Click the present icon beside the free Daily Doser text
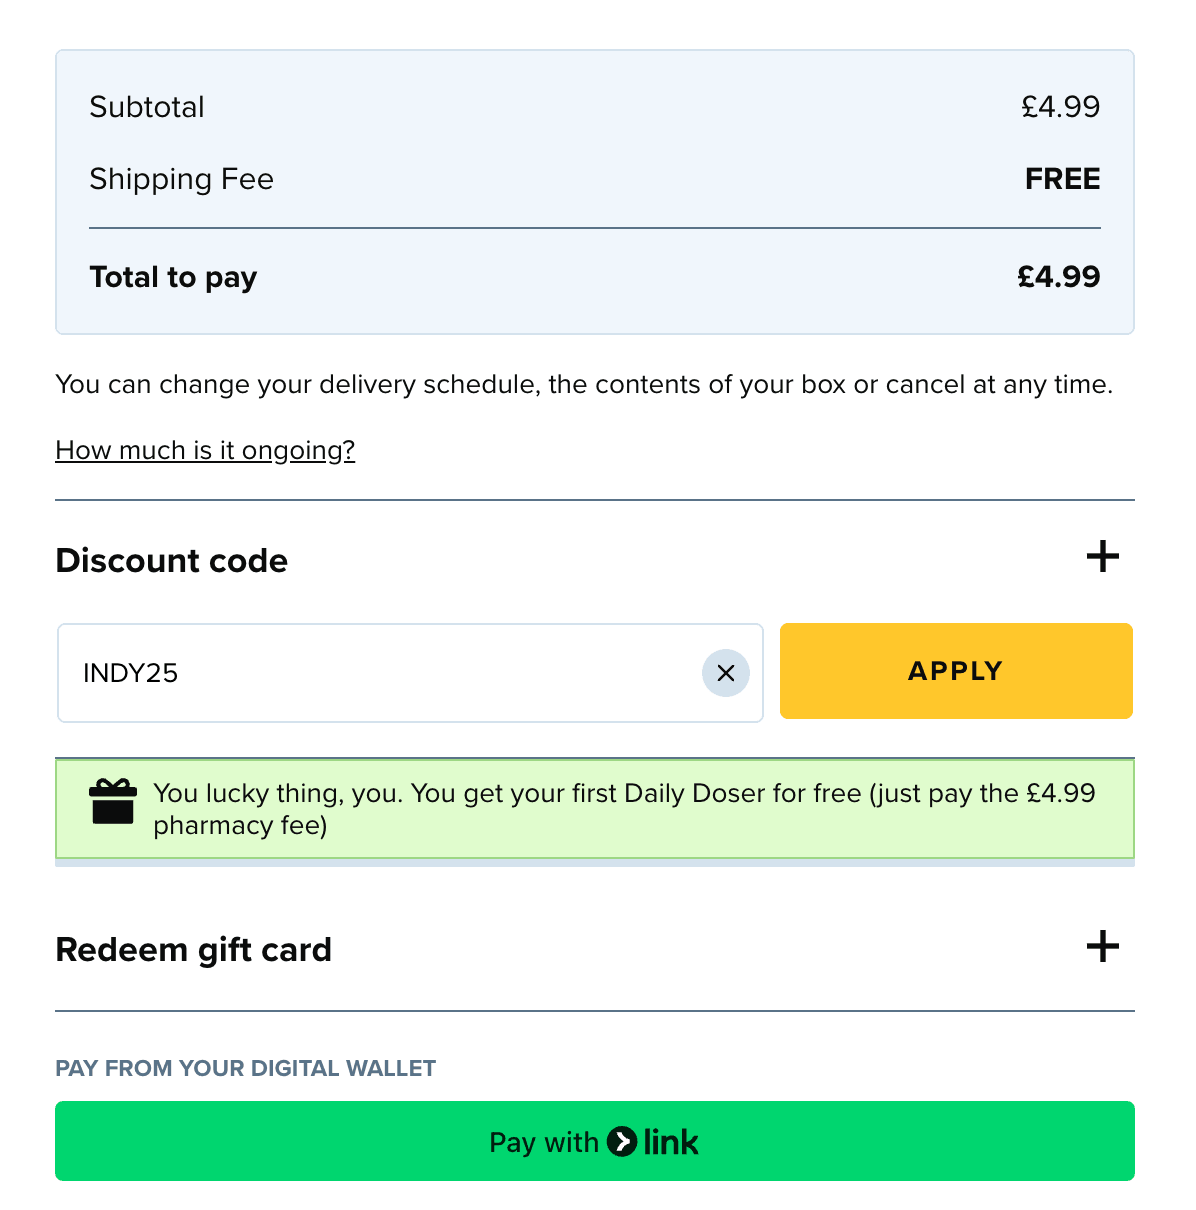This screenshot has width=1196, height=1210. pyautogui.click(x=112, y=802)
